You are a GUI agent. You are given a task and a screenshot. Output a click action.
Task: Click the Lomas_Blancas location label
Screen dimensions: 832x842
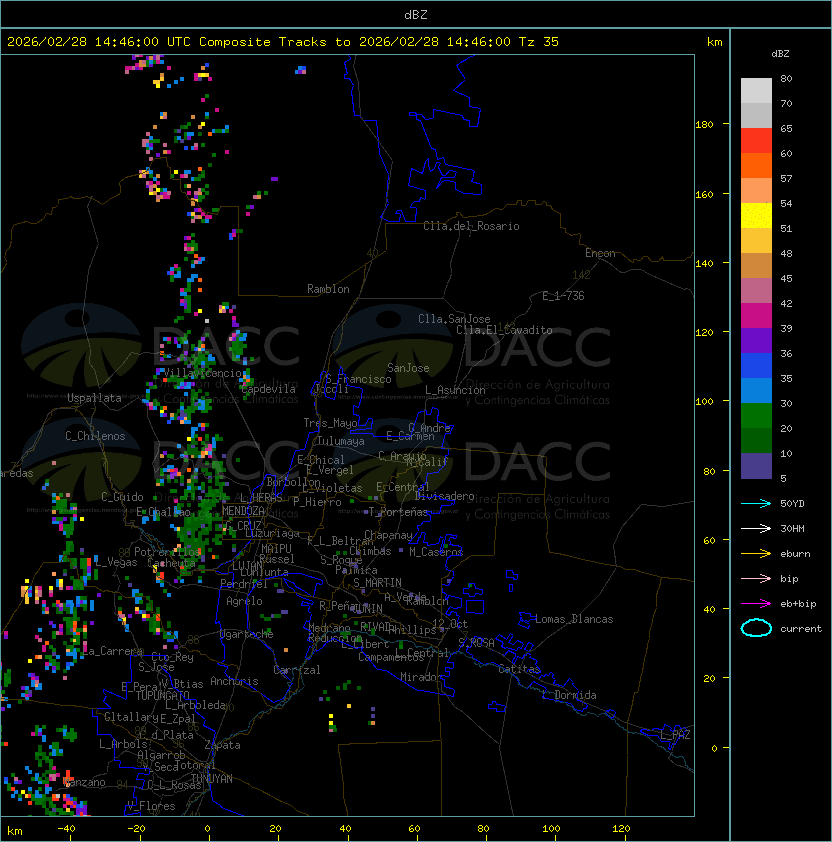click(574, 619)
